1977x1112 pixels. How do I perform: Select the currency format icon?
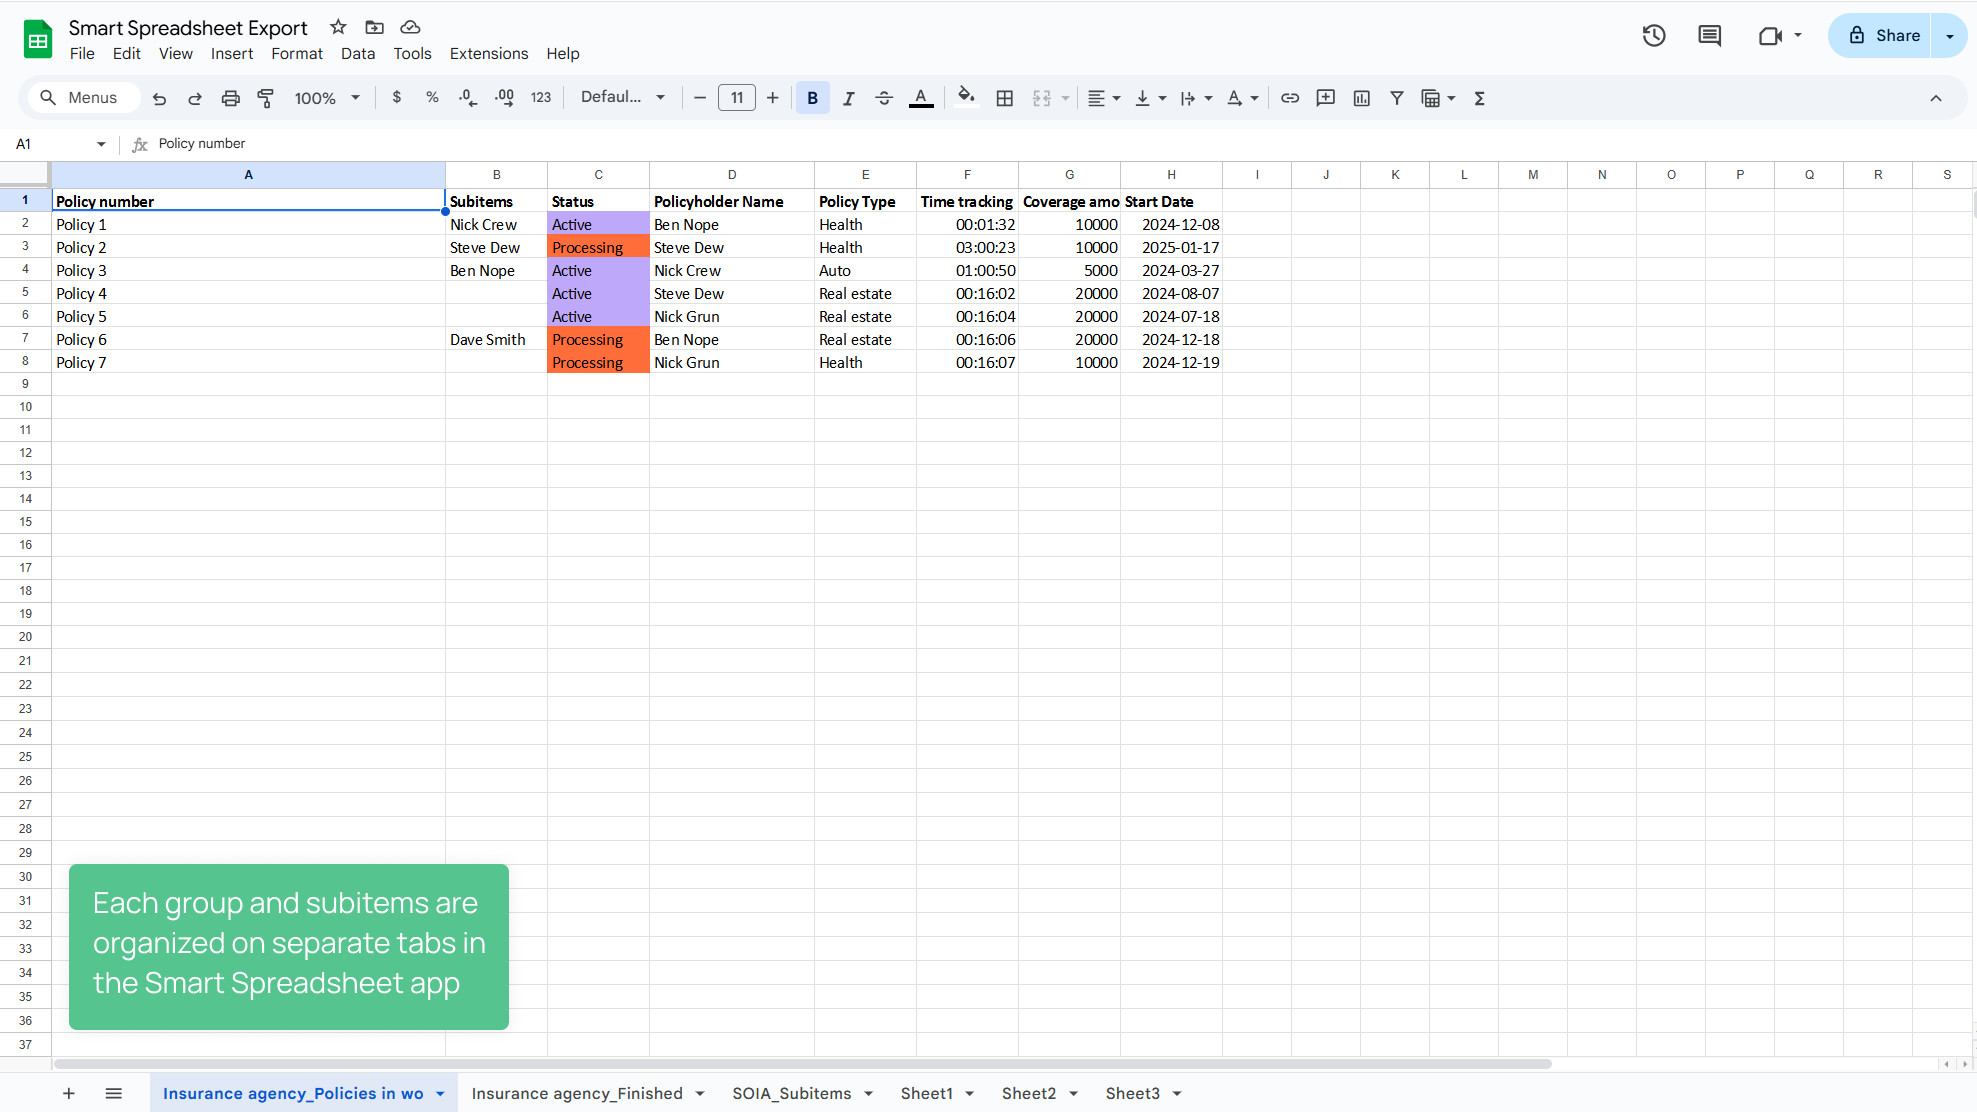pyautogui.click(x=398, y=96)
